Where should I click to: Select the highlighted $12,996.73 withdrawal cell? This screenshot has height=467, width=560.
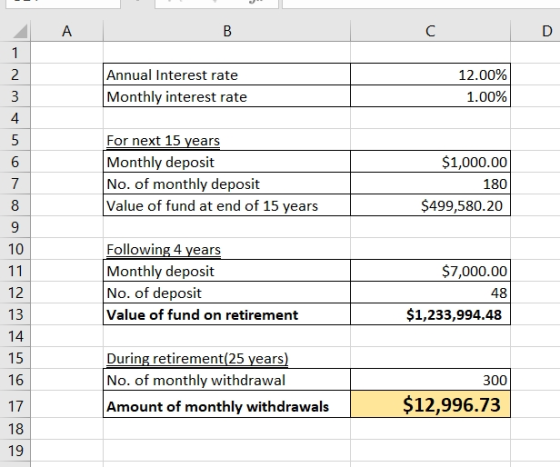430,404
